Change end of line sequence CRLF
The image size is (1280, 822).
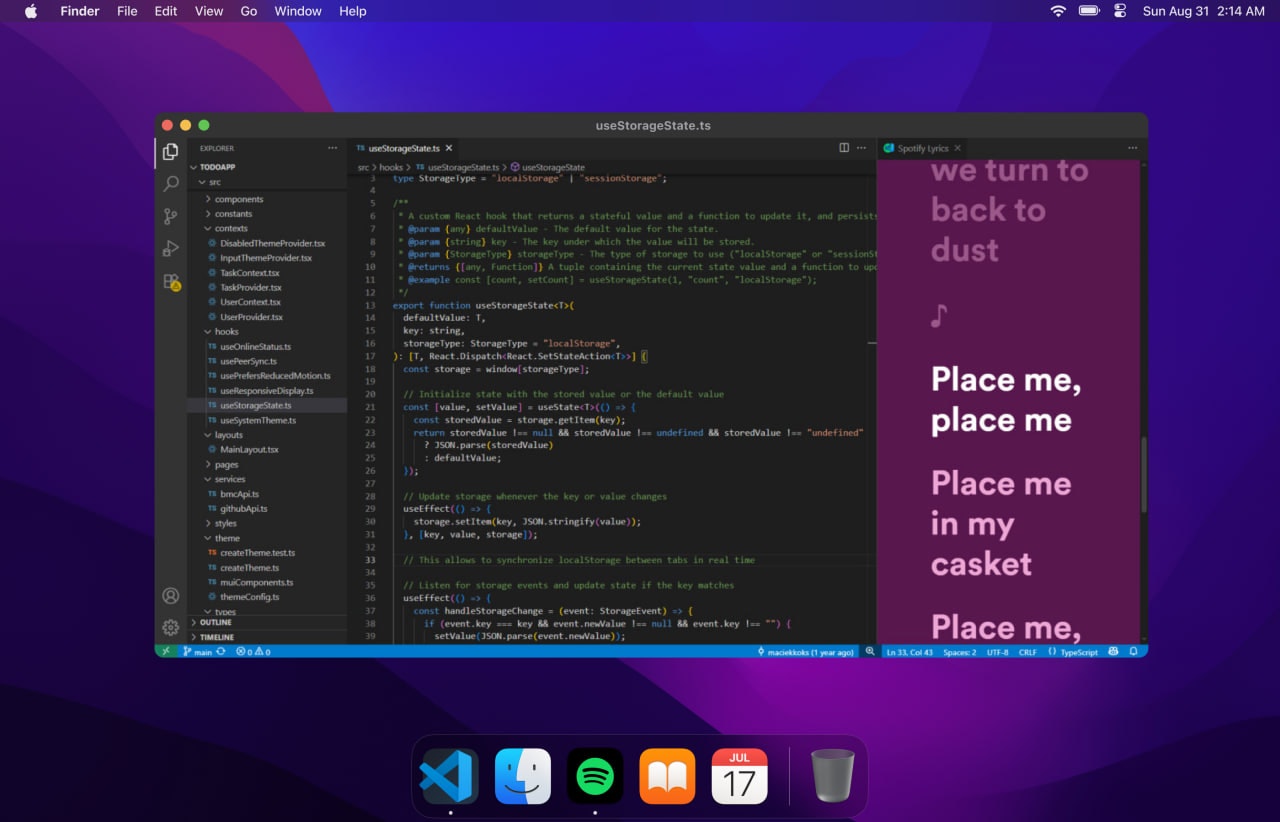point(1028,652)
